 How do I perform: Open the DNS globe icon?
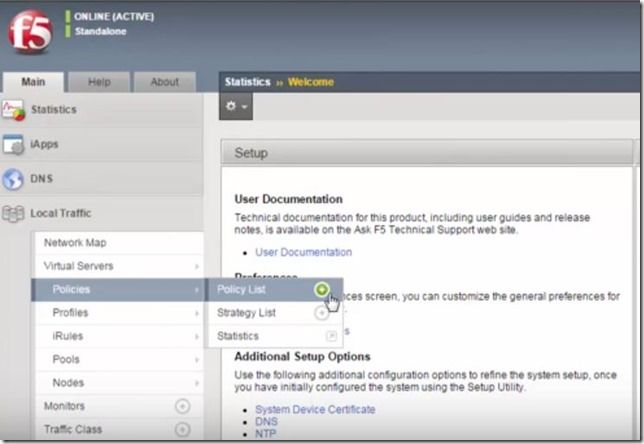tap(13, 179)
